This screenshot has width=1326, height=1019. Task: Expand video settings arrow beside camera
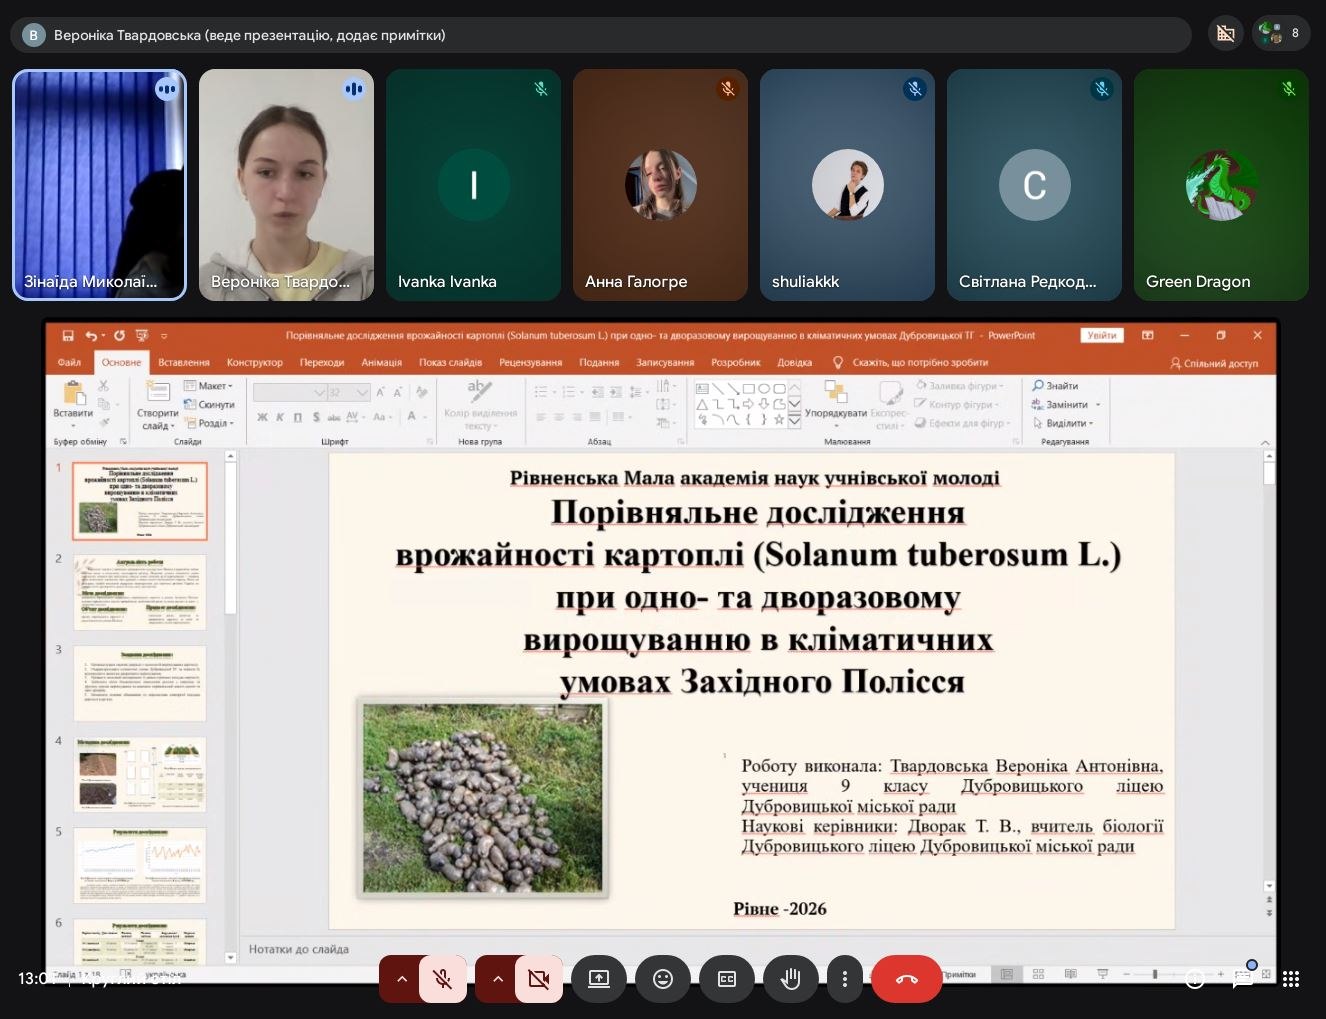point(498,979)
